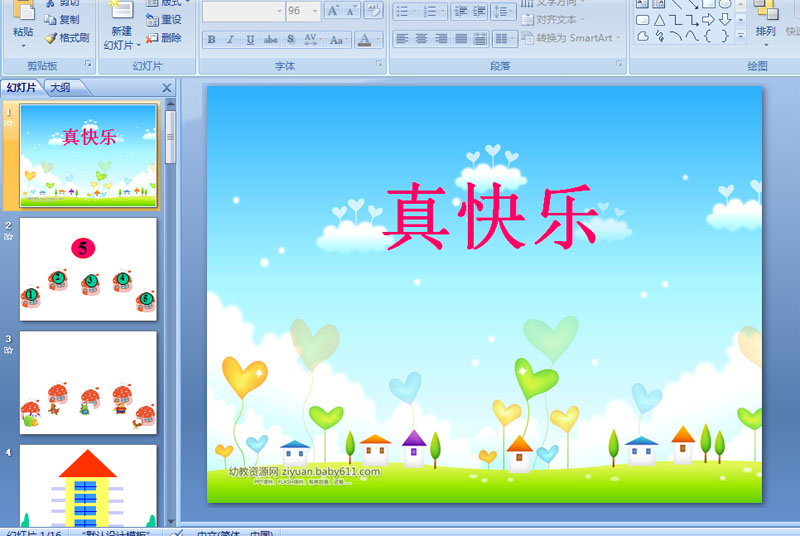Image resolution: width=800 pixels, height=536 pixels.
Task: Select the elbow arrow connector shape
Action: 692,20
